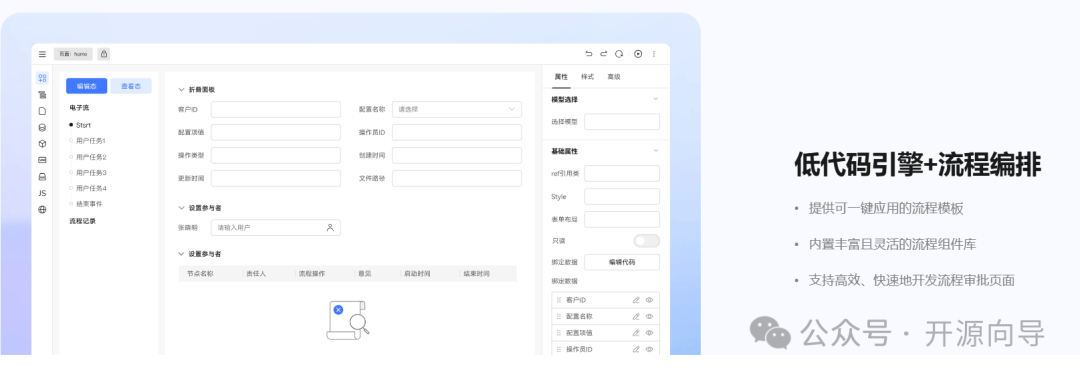Screen dimensions: 1080x377
Task: Open the card-shaped sidebar icon
Action: coord(43,160)
